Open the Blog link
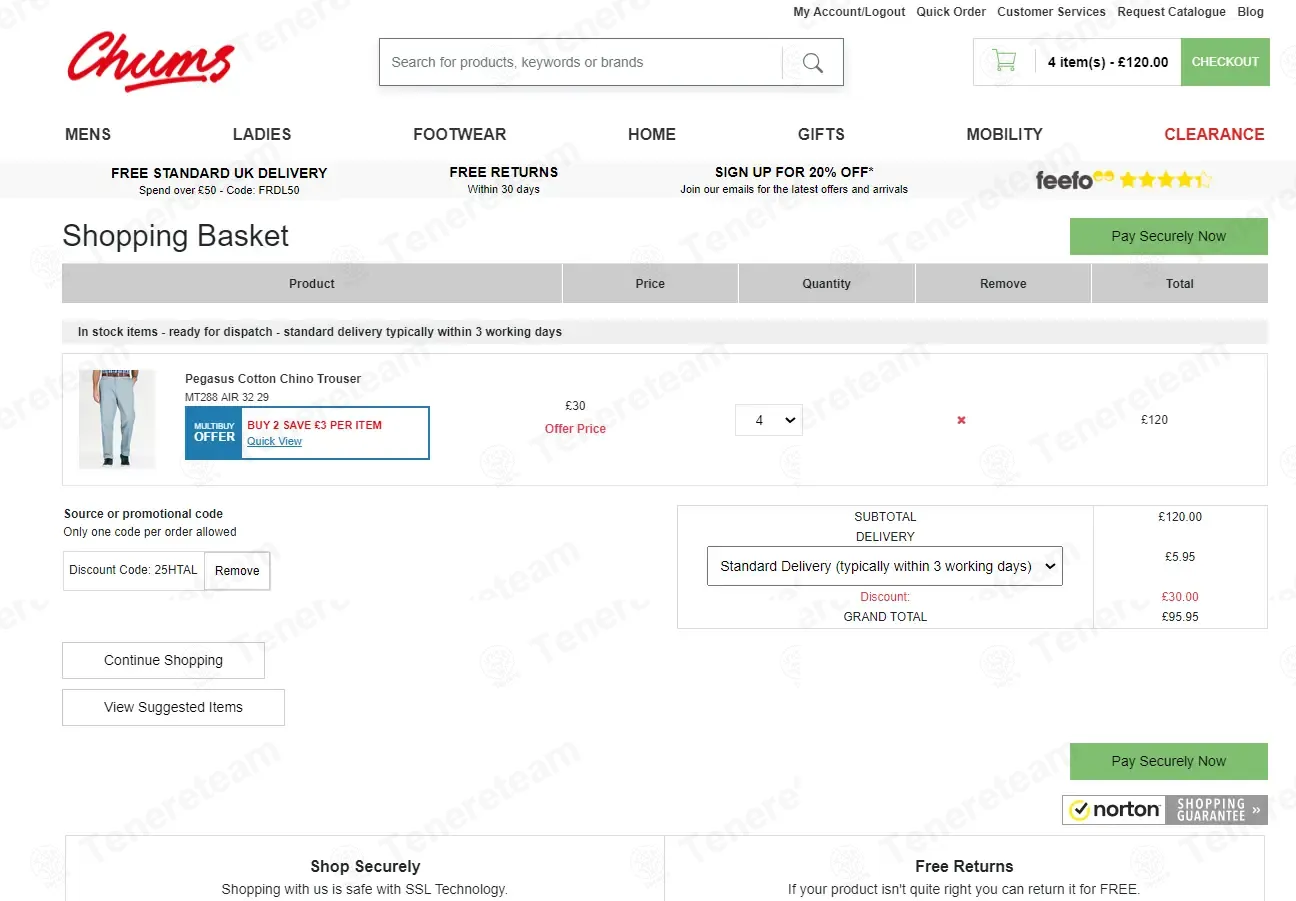 (x=1250, y=12)
